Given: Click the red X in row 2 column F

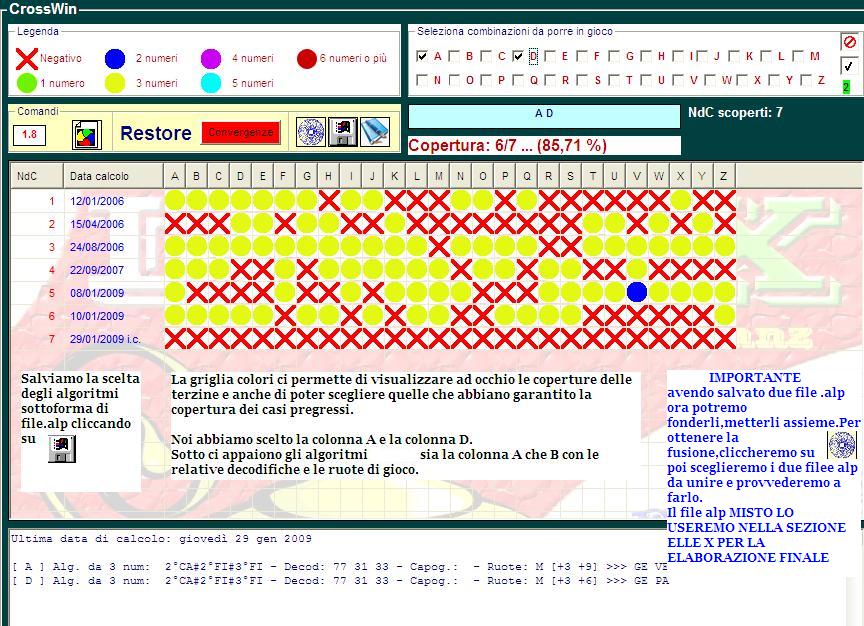Looking at the screenshot, I should [x=285, y=223].
